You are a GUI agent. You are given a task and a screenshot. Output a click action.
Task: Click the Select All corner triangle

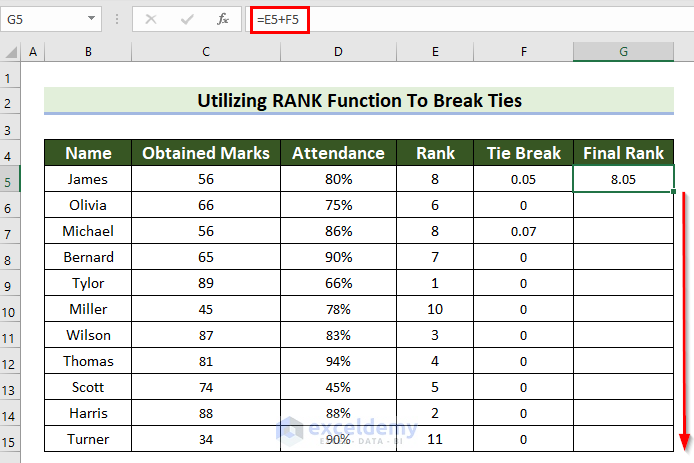point(11,52)
